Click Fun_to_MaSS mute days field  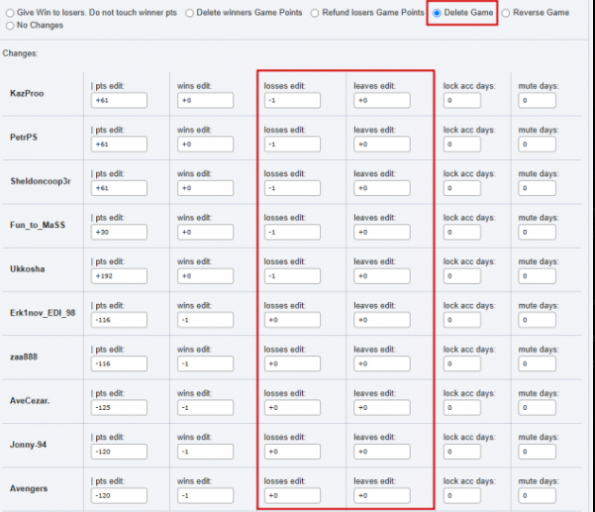537,232
